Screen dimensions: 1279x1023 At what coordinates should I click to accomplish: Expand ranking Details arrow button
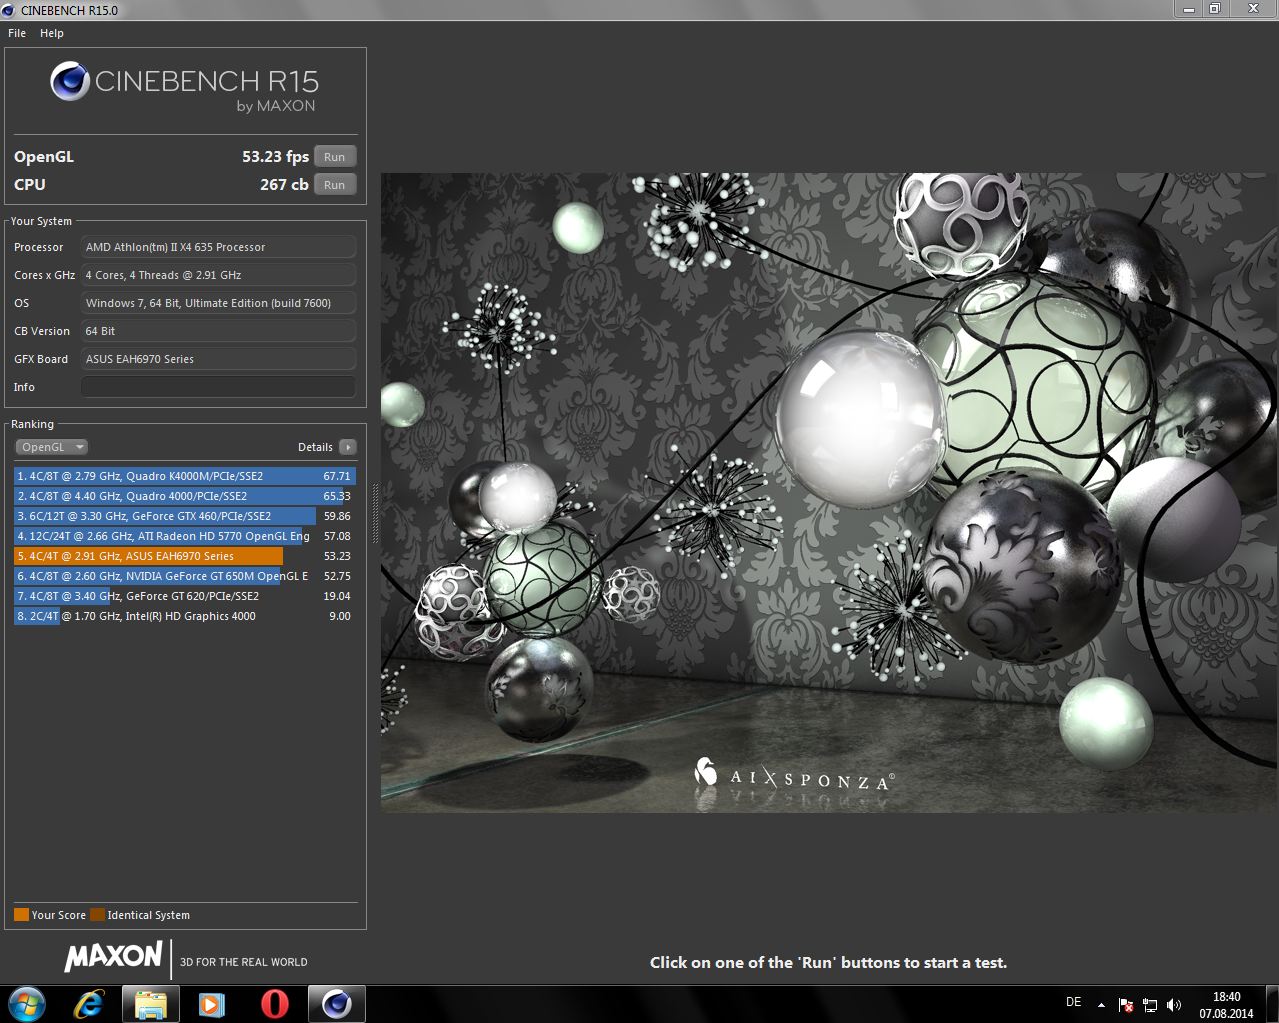click(x=347, y=447)
